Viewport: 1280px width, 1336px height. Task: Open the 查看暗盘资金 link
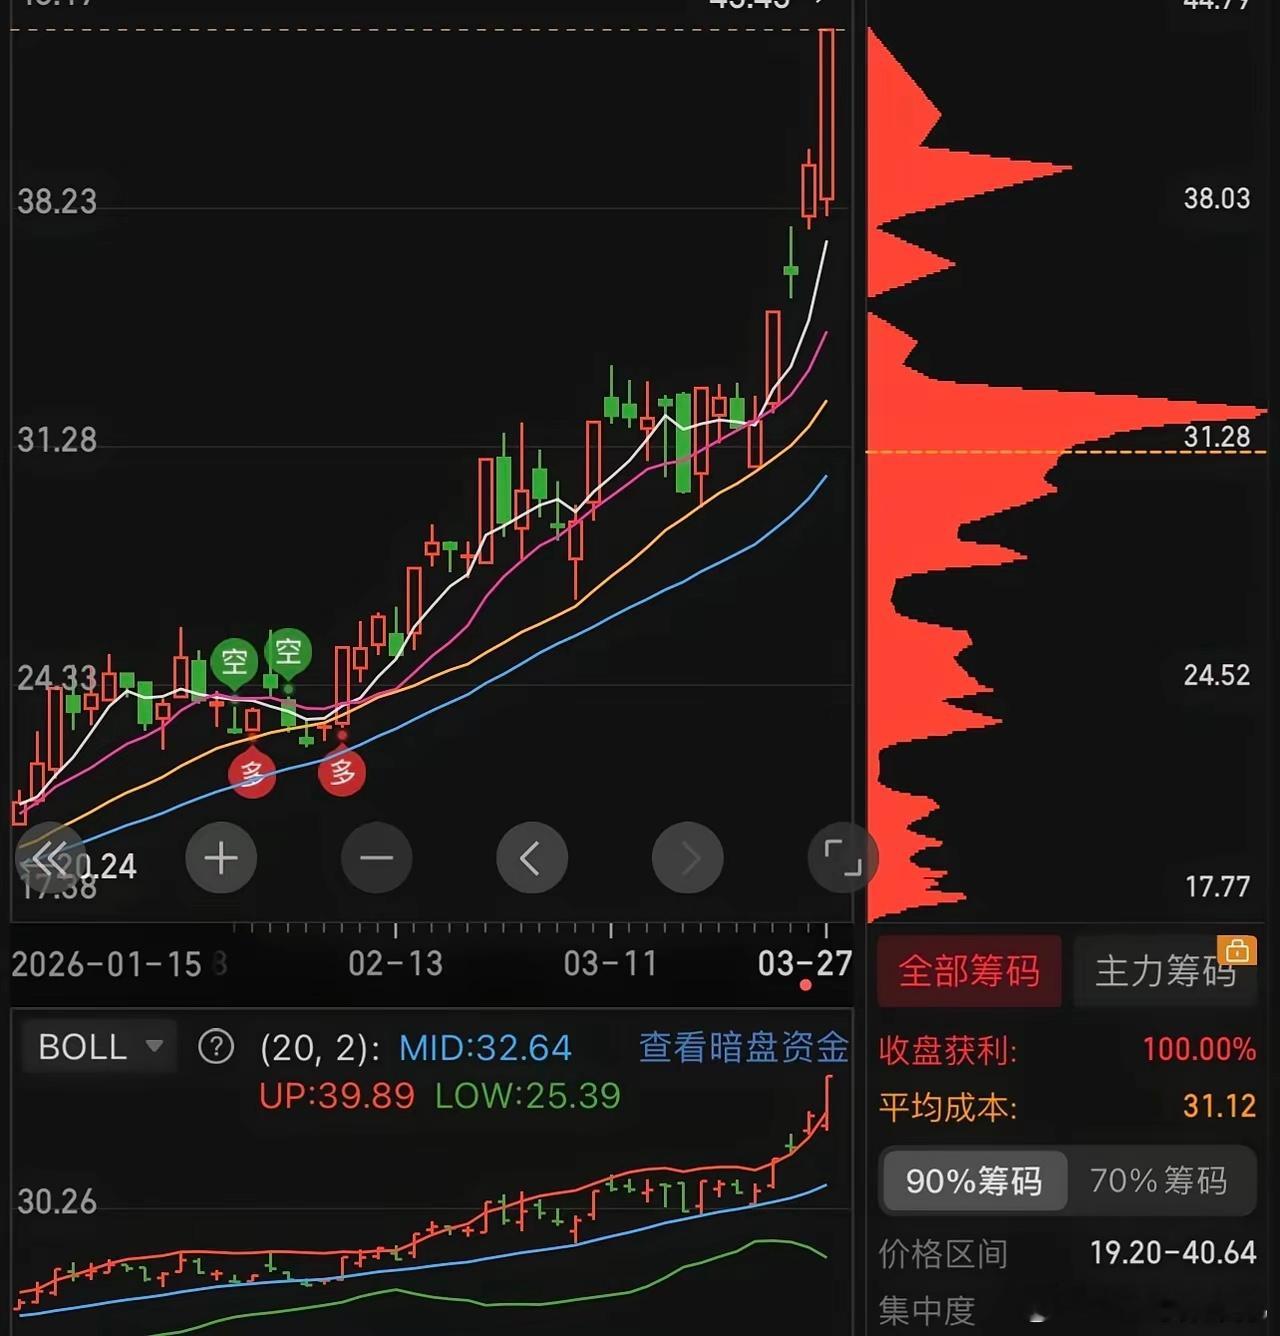tap(744, 1047)
